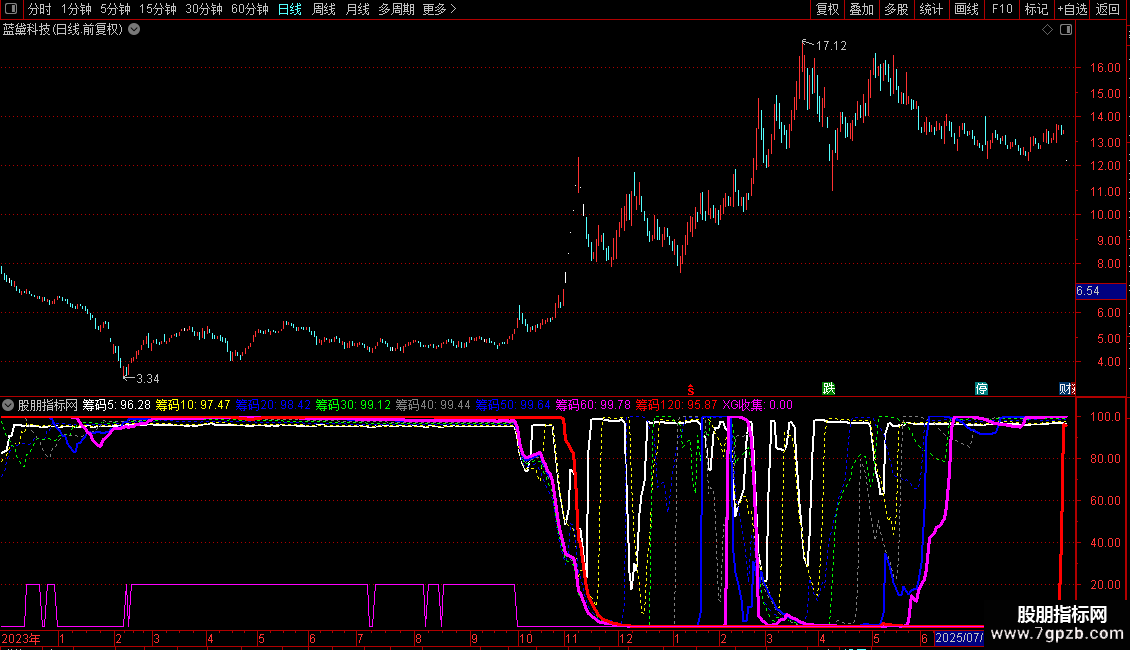Screen dimensions: 1130x650
Task: Select the 筹码120 indicator value
Action: click(x=677, y=405)
